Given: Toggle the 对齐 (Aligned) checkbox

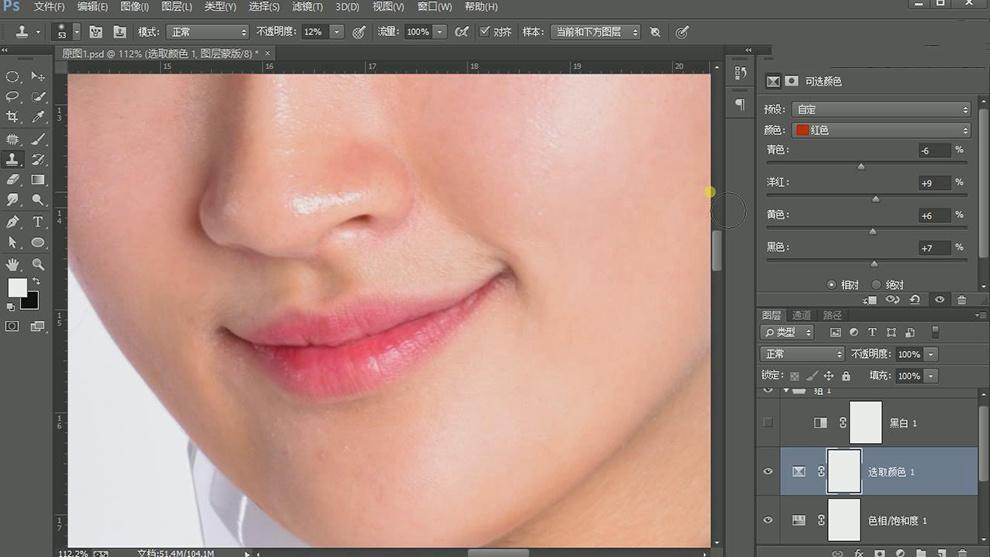Looking at the screenshot, I should (x=485, y=32).
